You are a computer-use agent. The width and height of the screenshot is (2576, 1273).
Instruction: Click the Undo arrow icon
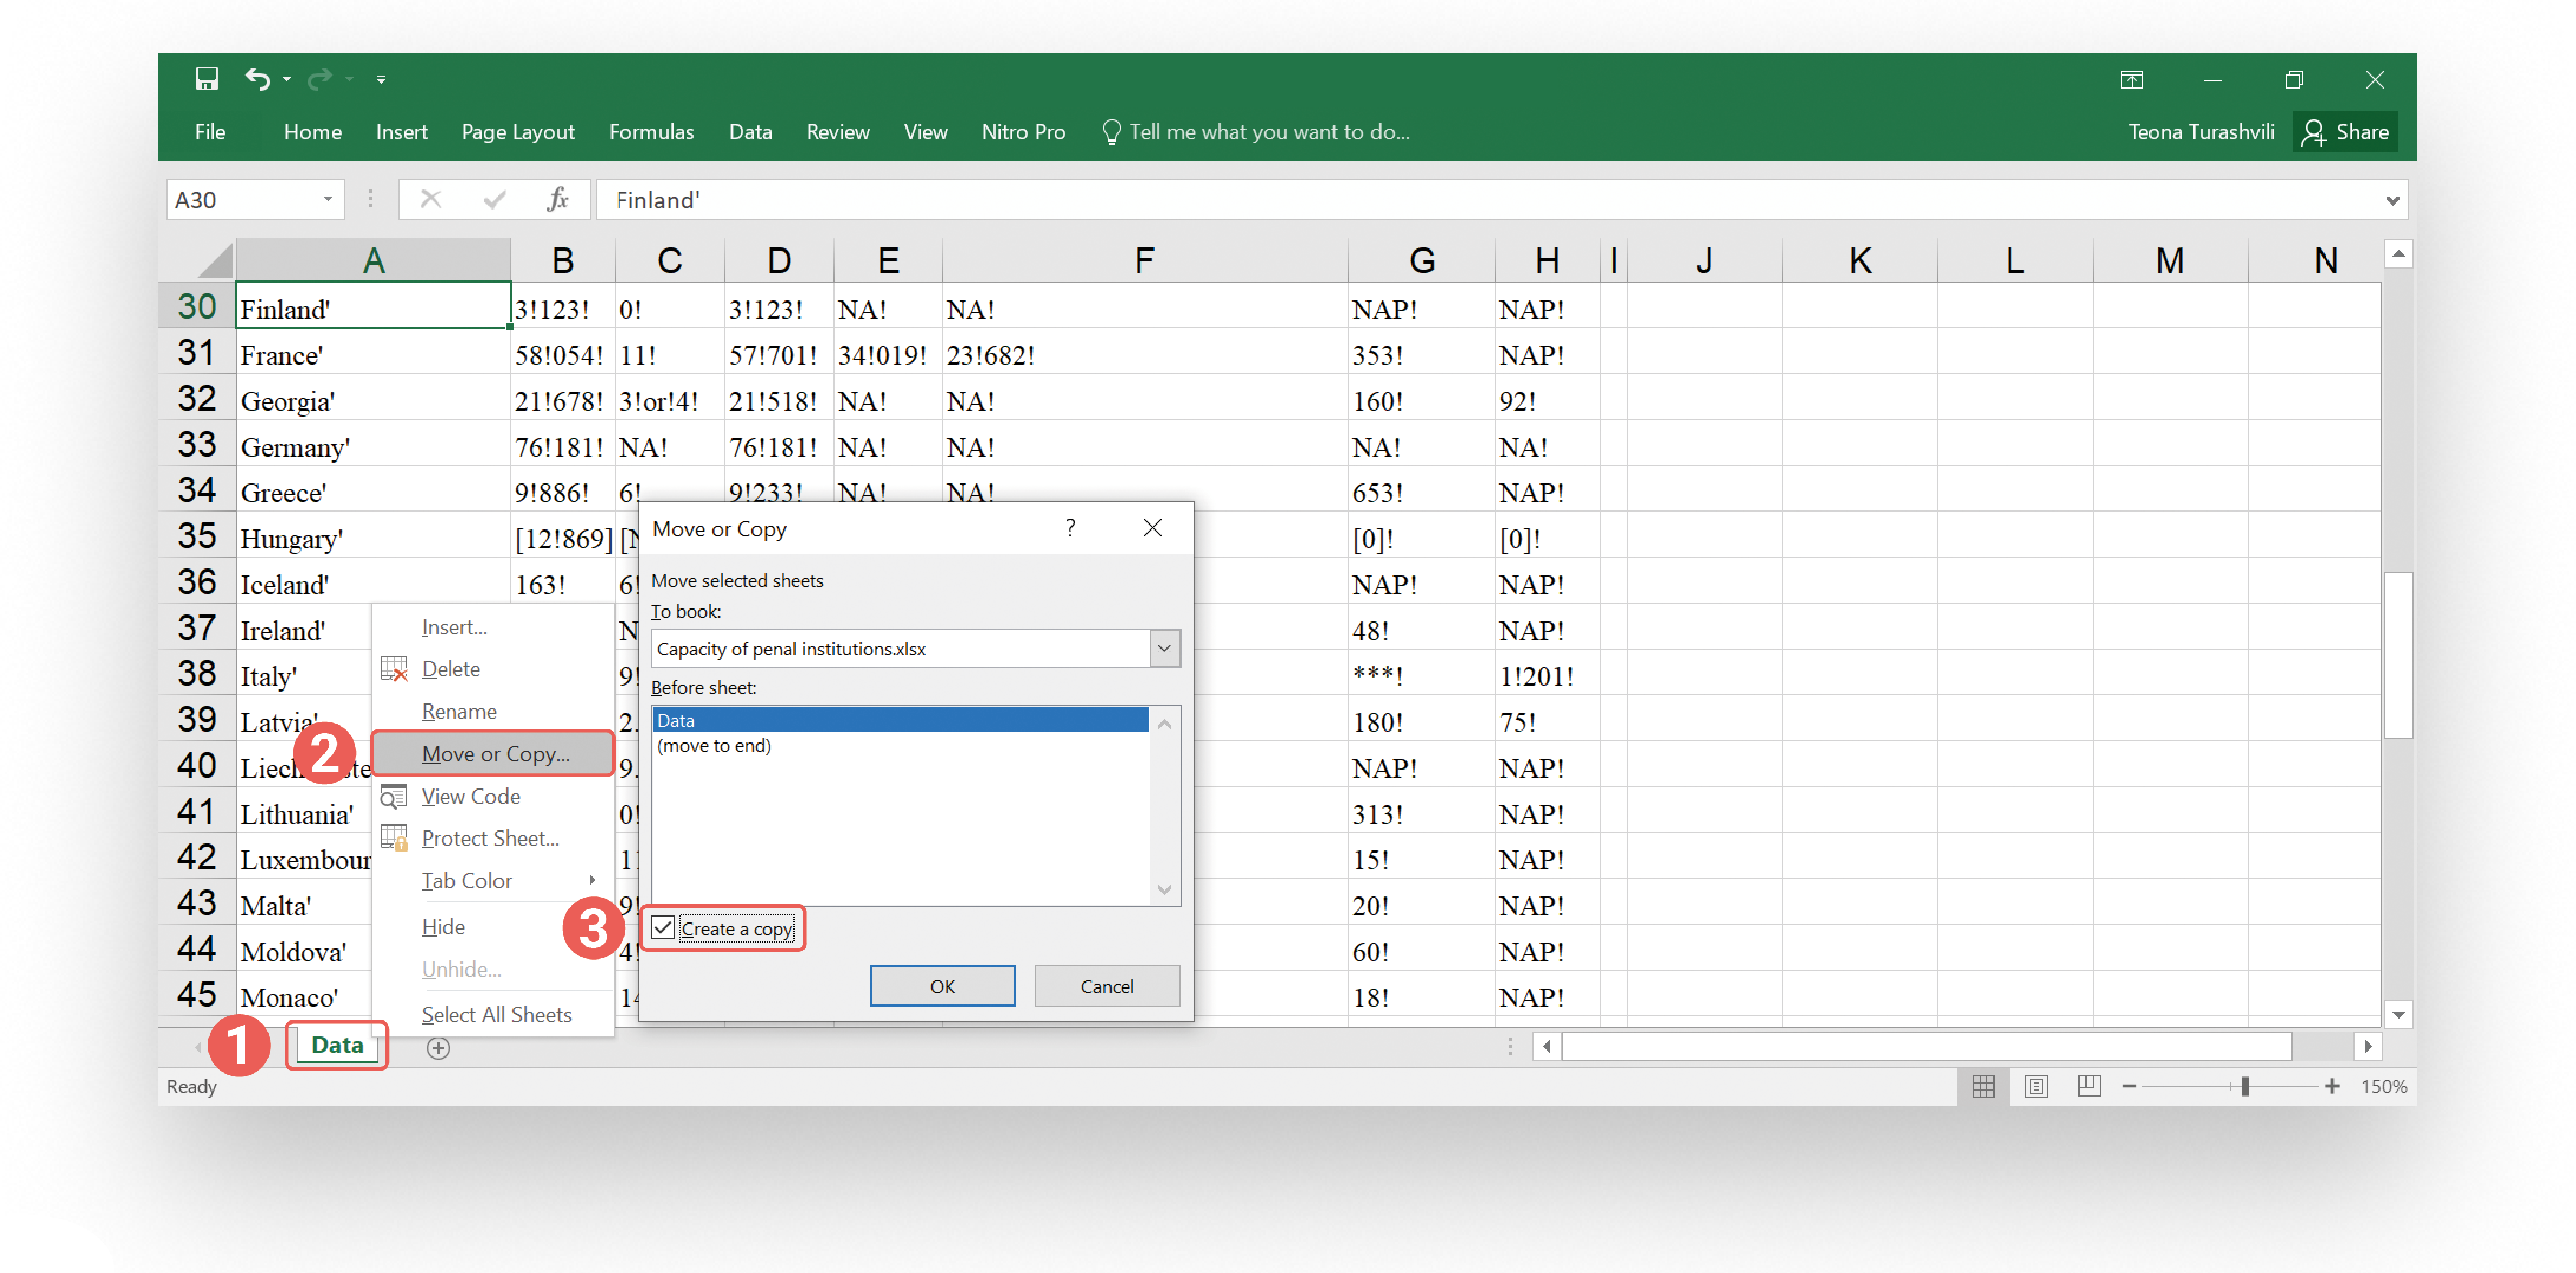click(x=257, y=79)
